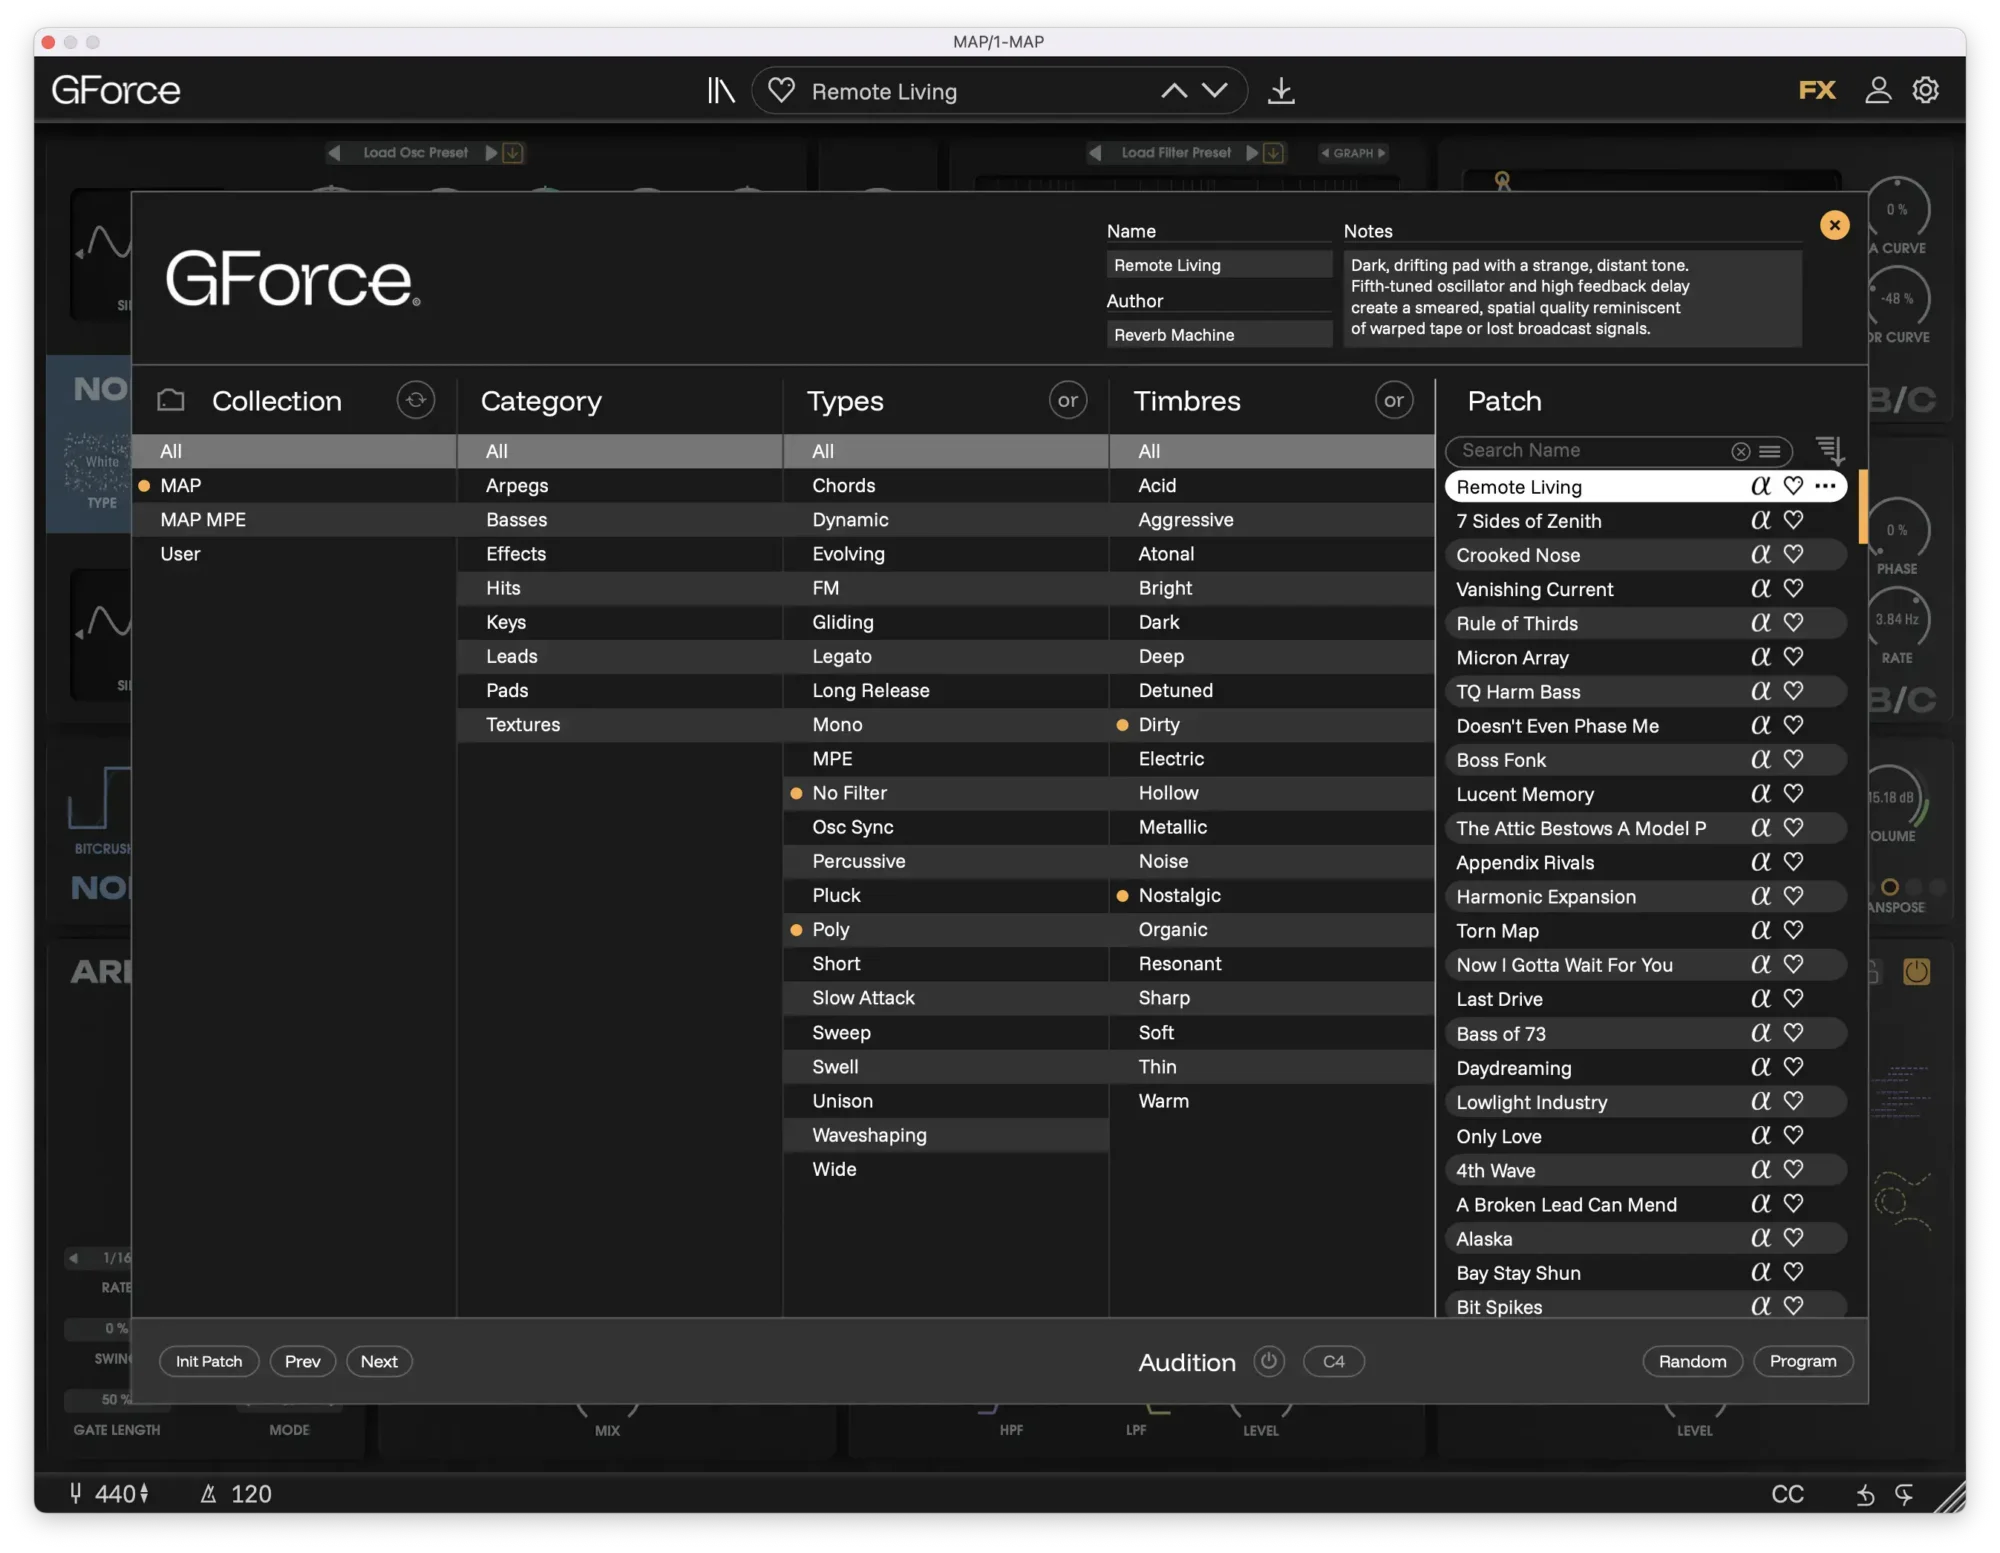The image size is (2000, 1553).
Task: Open the Audition note C4 selector
Action: pyautogui.click(x=1334, y=1361)
